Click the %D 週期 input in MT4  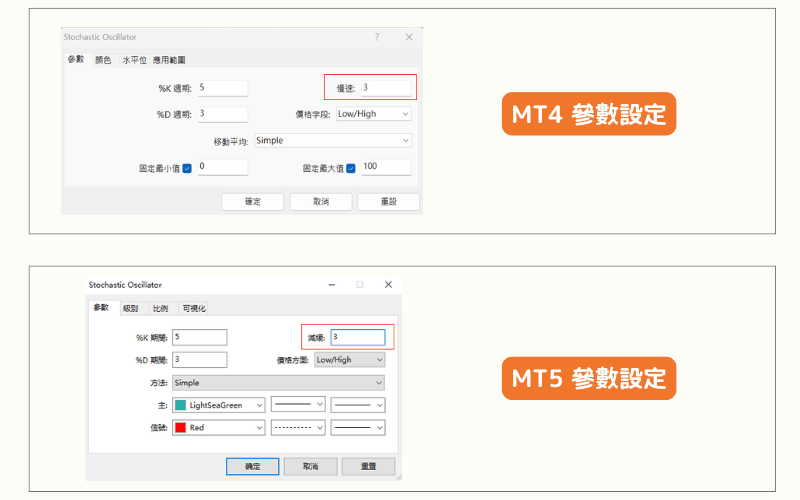(x=223, y=114)
